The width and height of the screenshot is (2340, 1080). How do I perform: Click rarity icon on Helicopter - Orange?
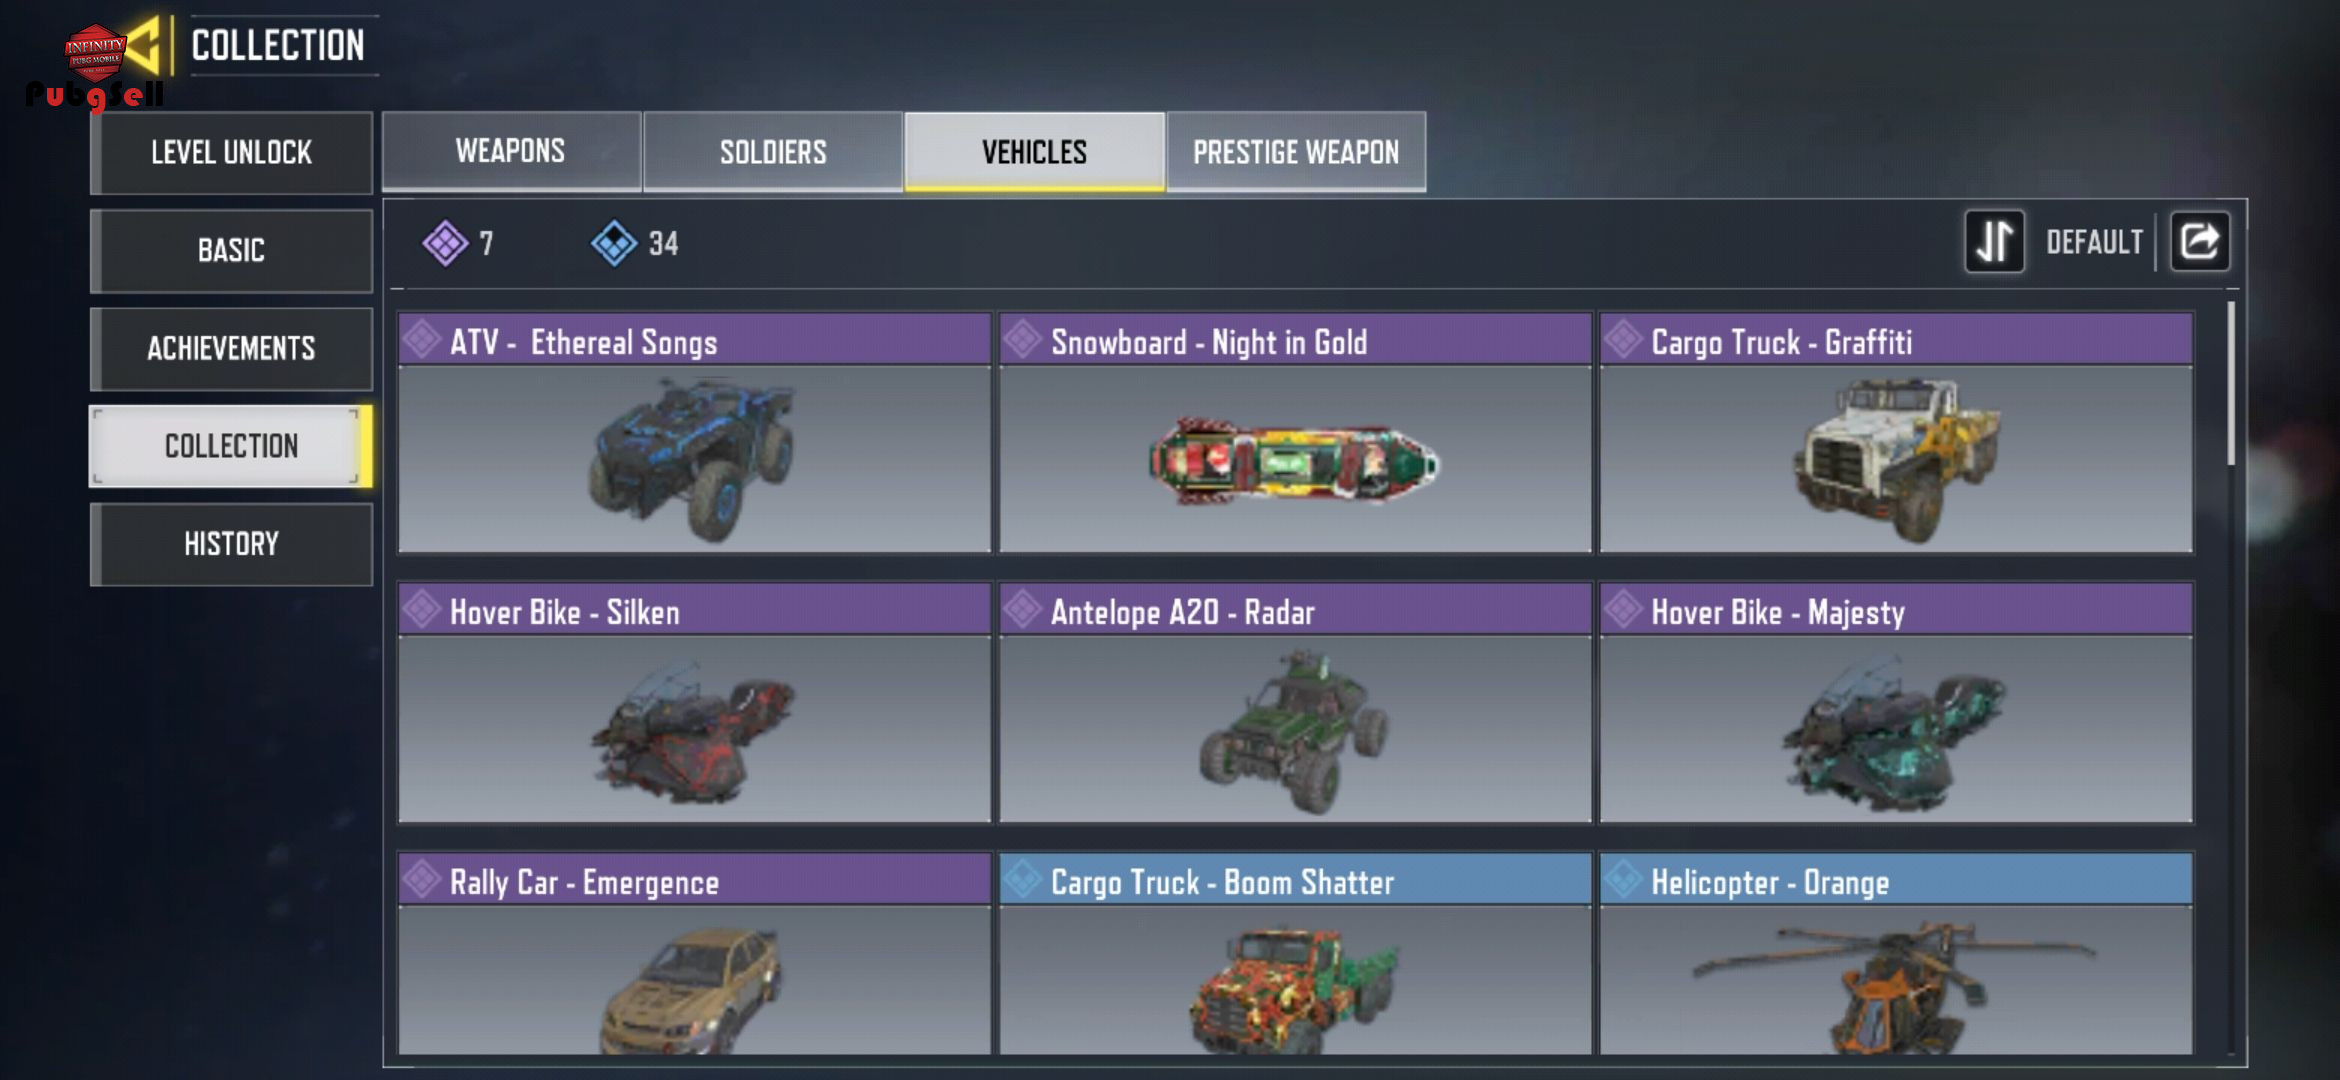point(1623,879)
